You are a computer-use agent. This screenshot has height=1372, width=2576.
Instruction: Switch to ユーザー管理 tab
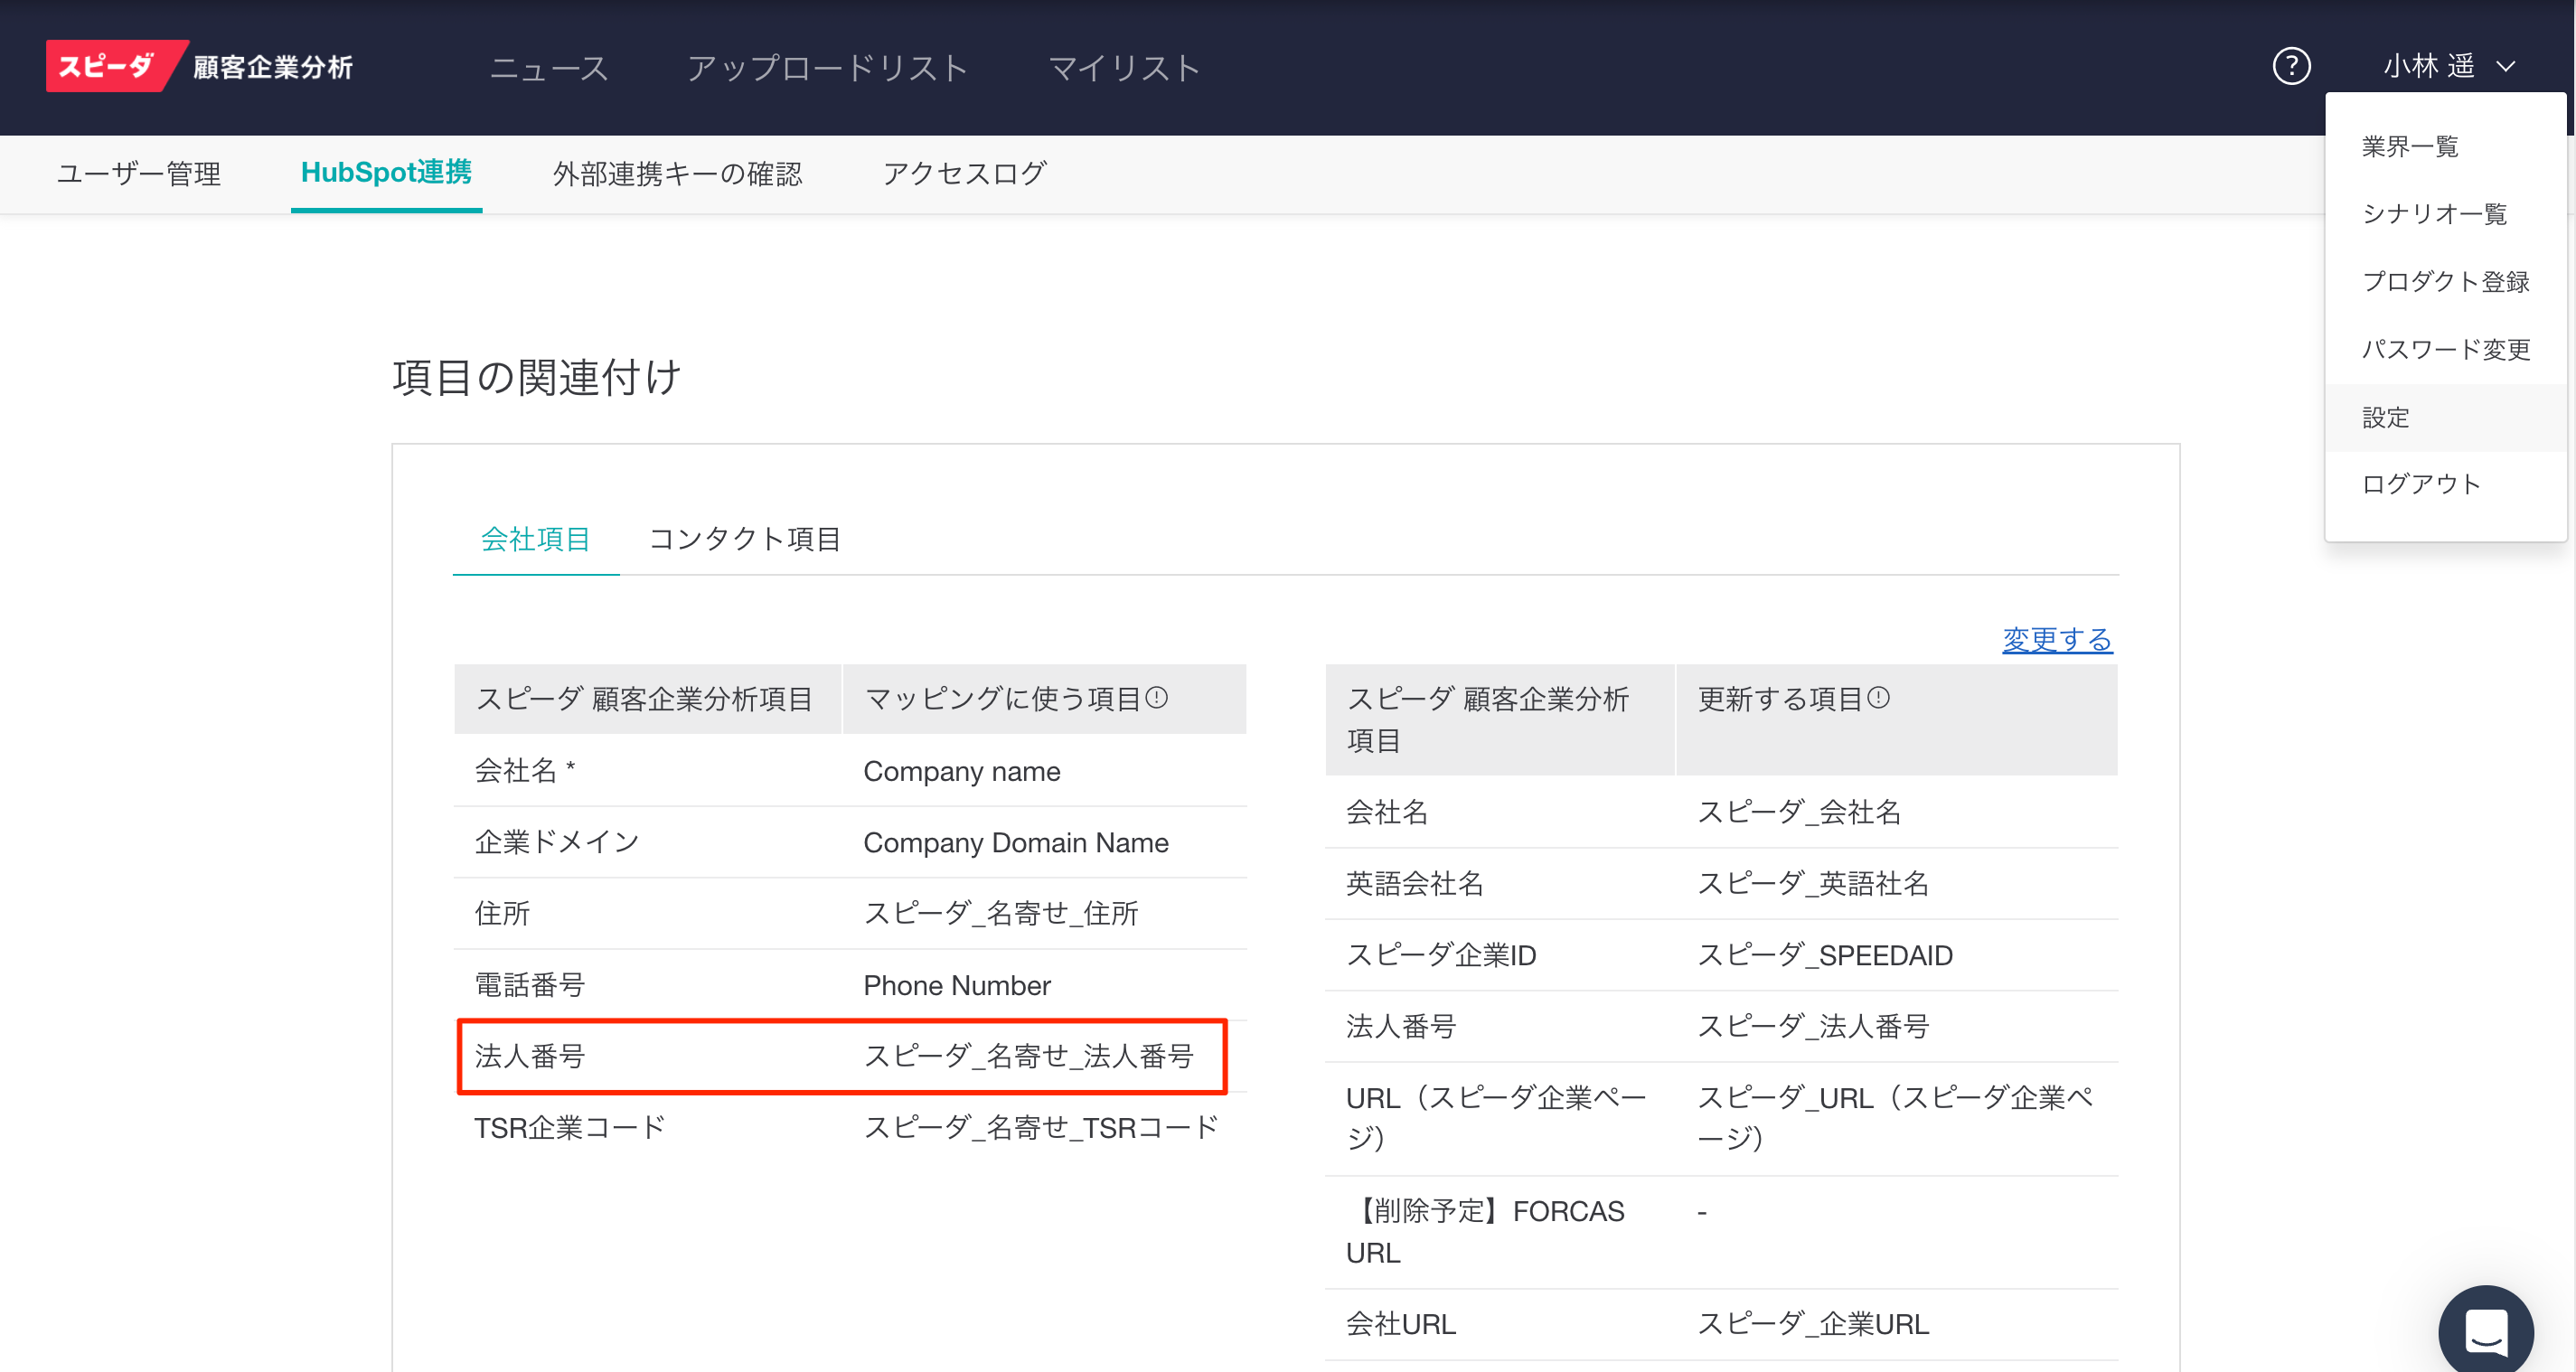[x=139, y=174]
